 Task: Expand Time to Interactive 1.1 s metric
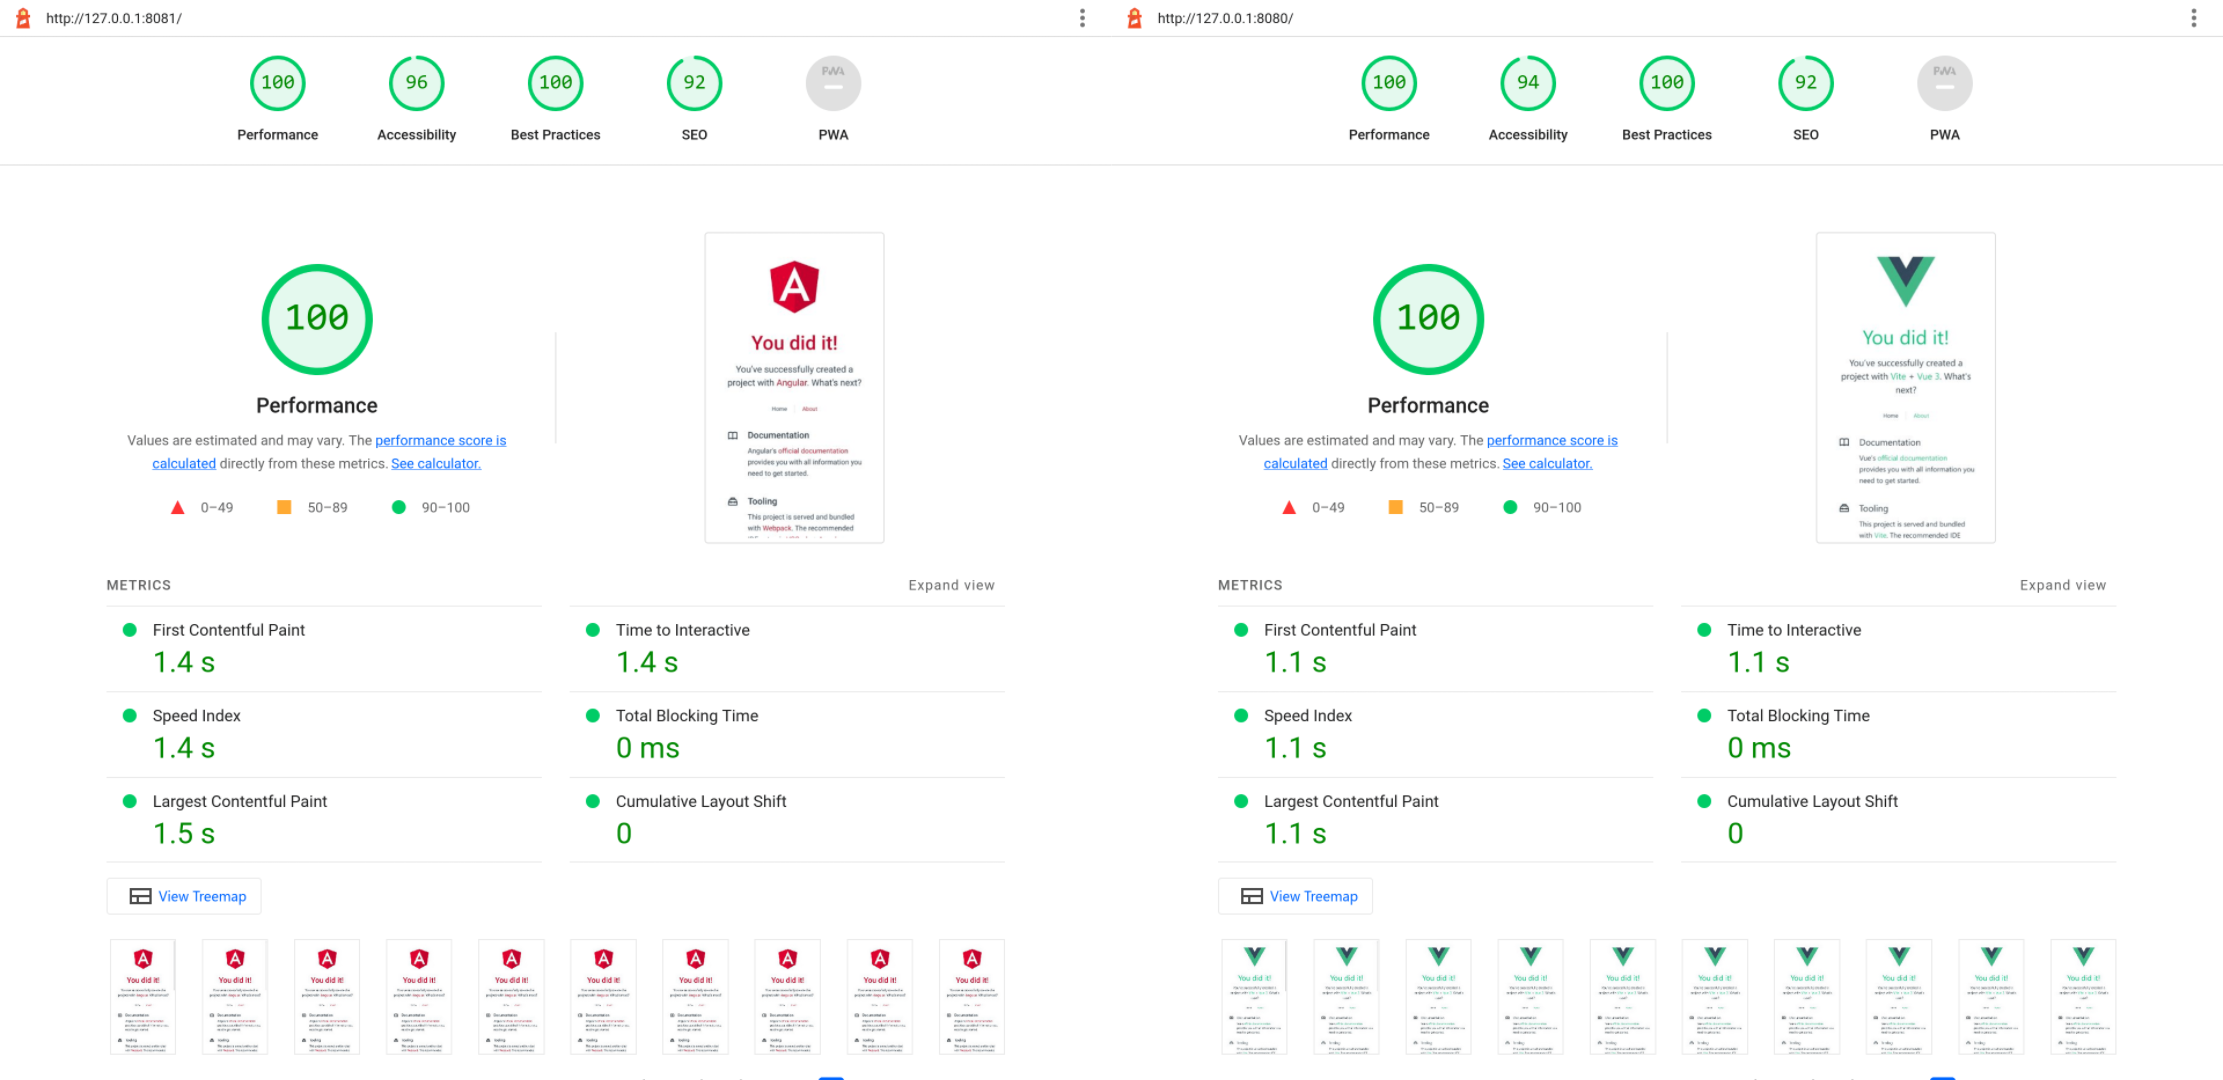point(1898,648)
